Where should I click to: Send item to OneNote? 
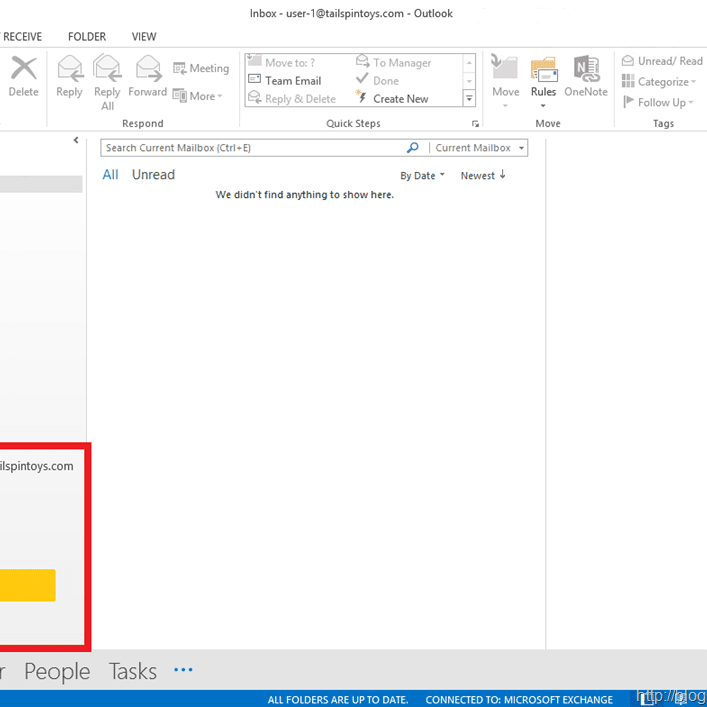(x=586, y=76)
